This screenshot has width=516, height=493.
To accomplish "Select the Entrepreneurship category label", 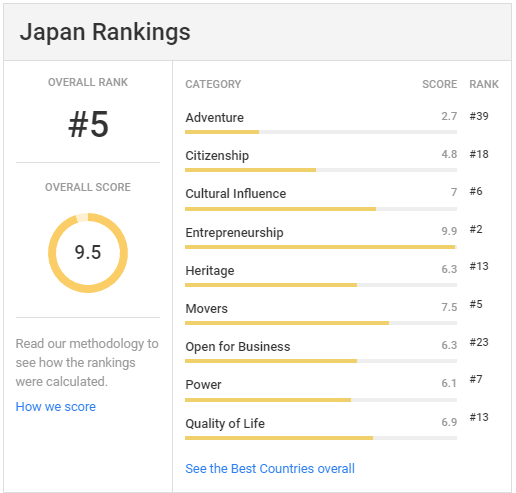I will tap(234, 232).
